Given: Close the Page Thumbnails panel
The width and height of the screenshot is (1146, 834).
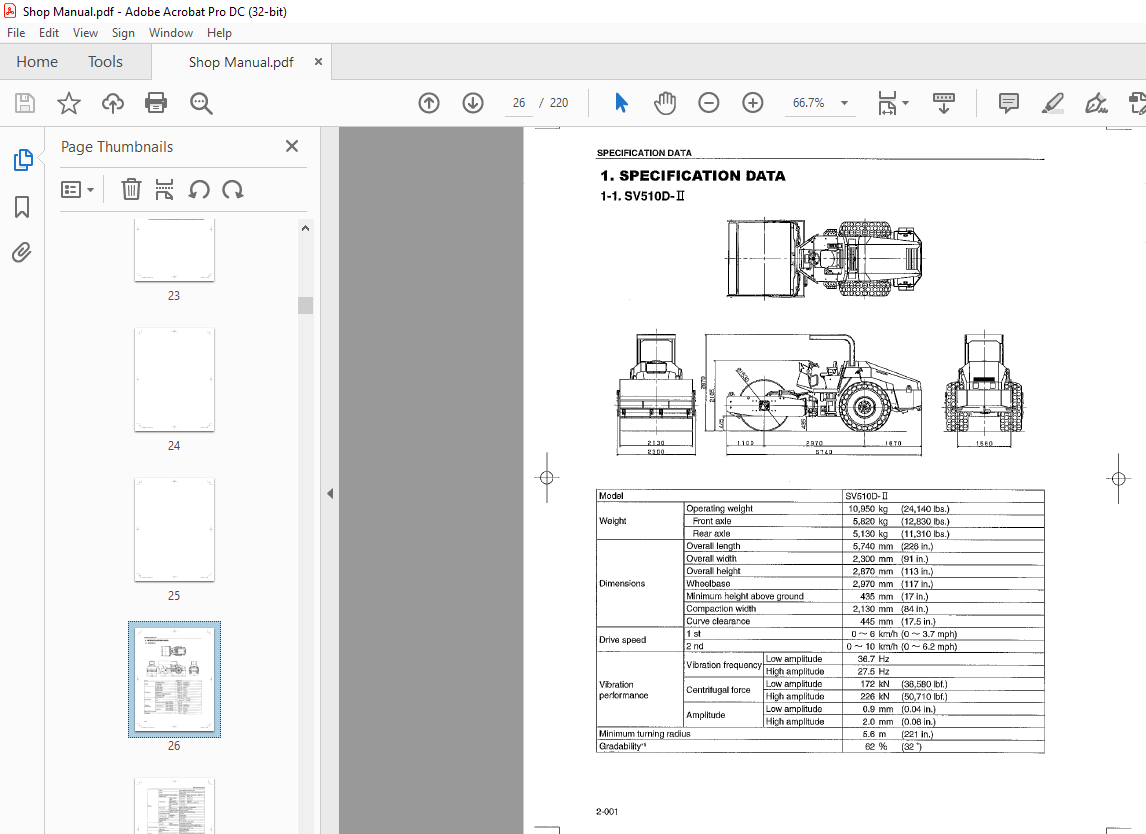Looking at the screenshot, I should 292,146.
